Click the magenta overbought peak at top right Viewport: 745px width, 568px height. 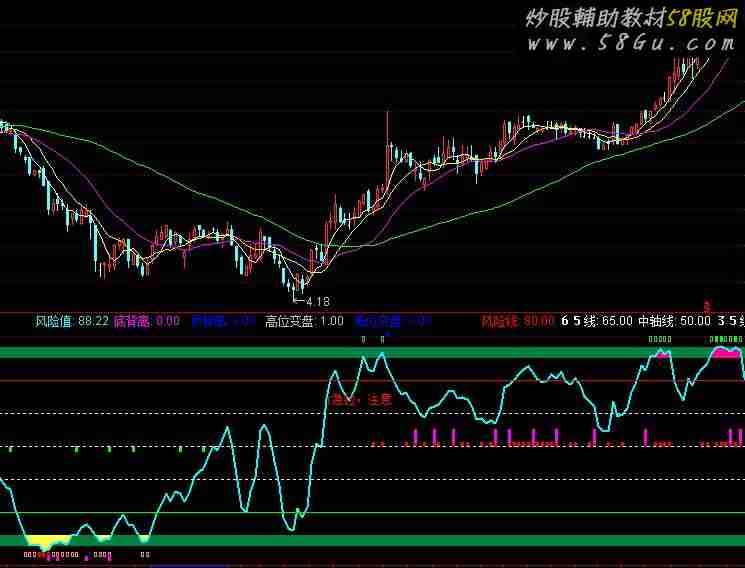726,352
